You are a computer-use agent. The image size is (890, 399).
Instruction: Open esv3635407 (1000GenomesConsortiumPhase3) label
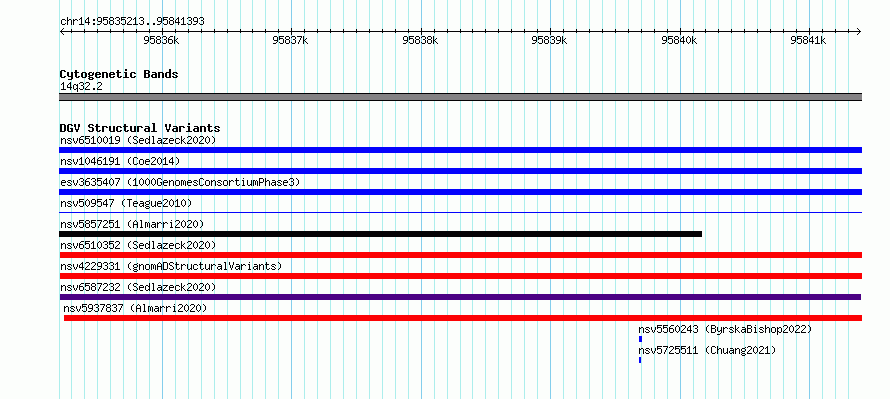point(180,182)
